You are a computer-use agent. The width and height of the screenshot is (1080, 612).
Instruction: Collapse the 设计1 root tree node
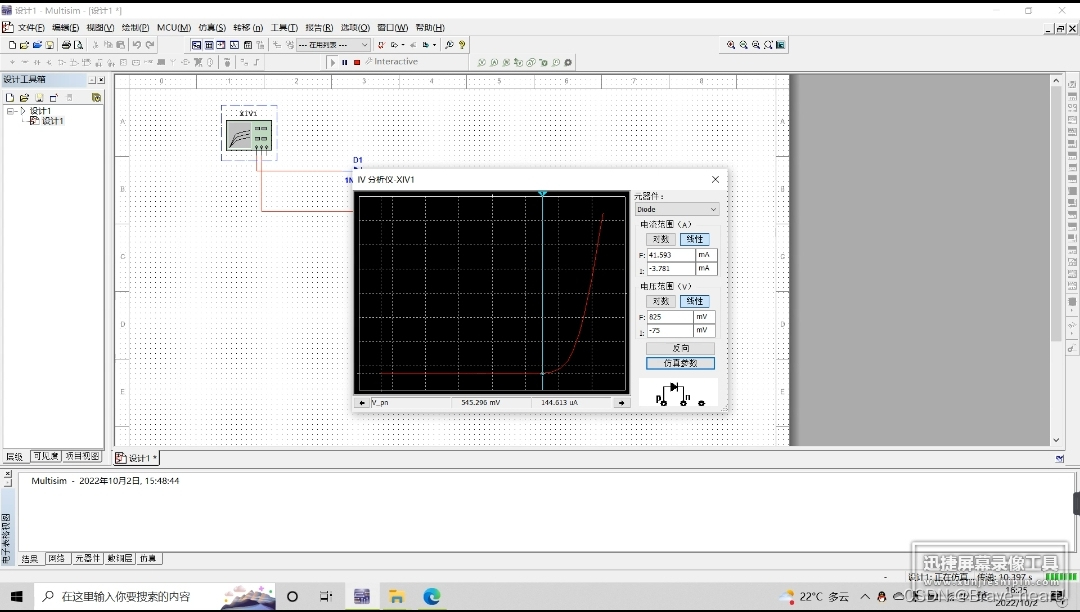coord(10,111)
